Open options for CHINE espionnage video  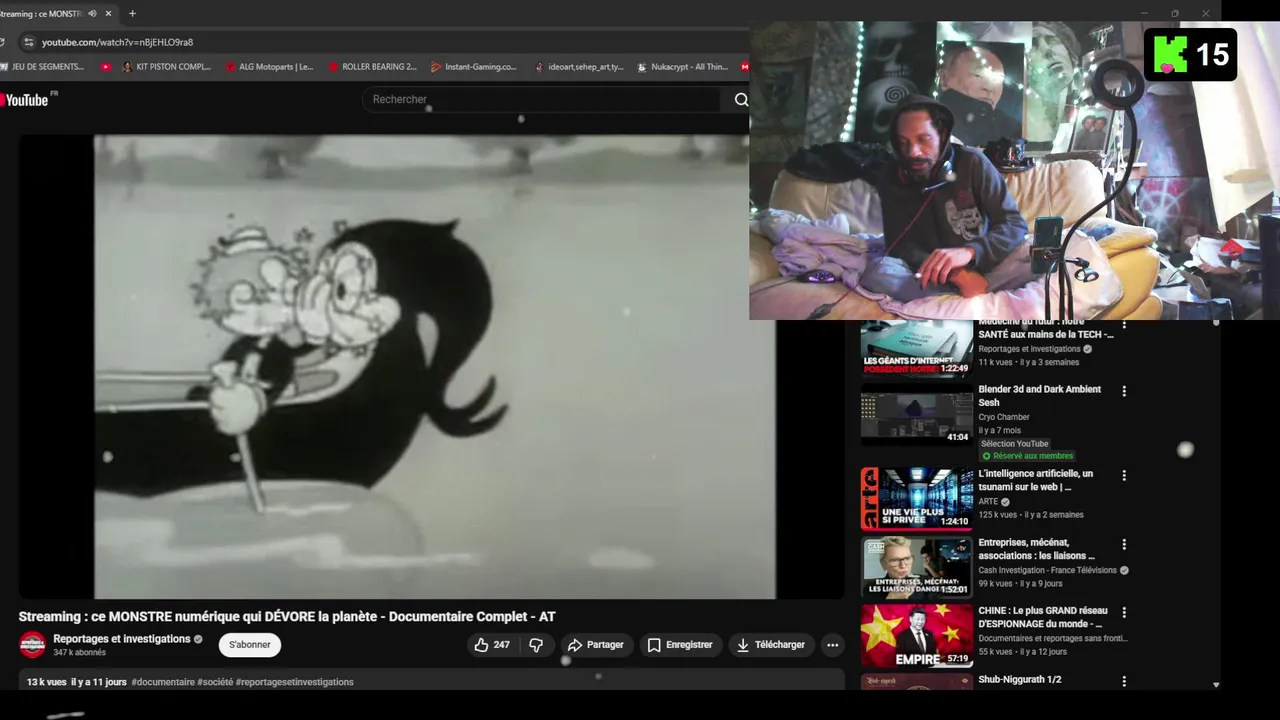[1124, 612]
